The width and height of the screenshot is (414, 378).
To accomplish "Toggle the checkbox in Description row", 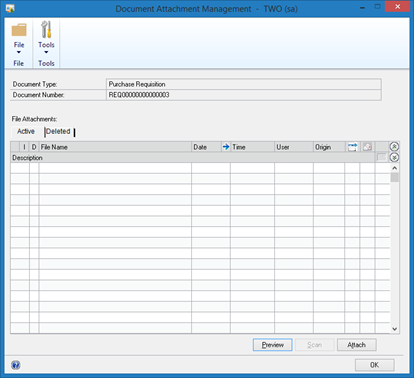I will 381,157.
